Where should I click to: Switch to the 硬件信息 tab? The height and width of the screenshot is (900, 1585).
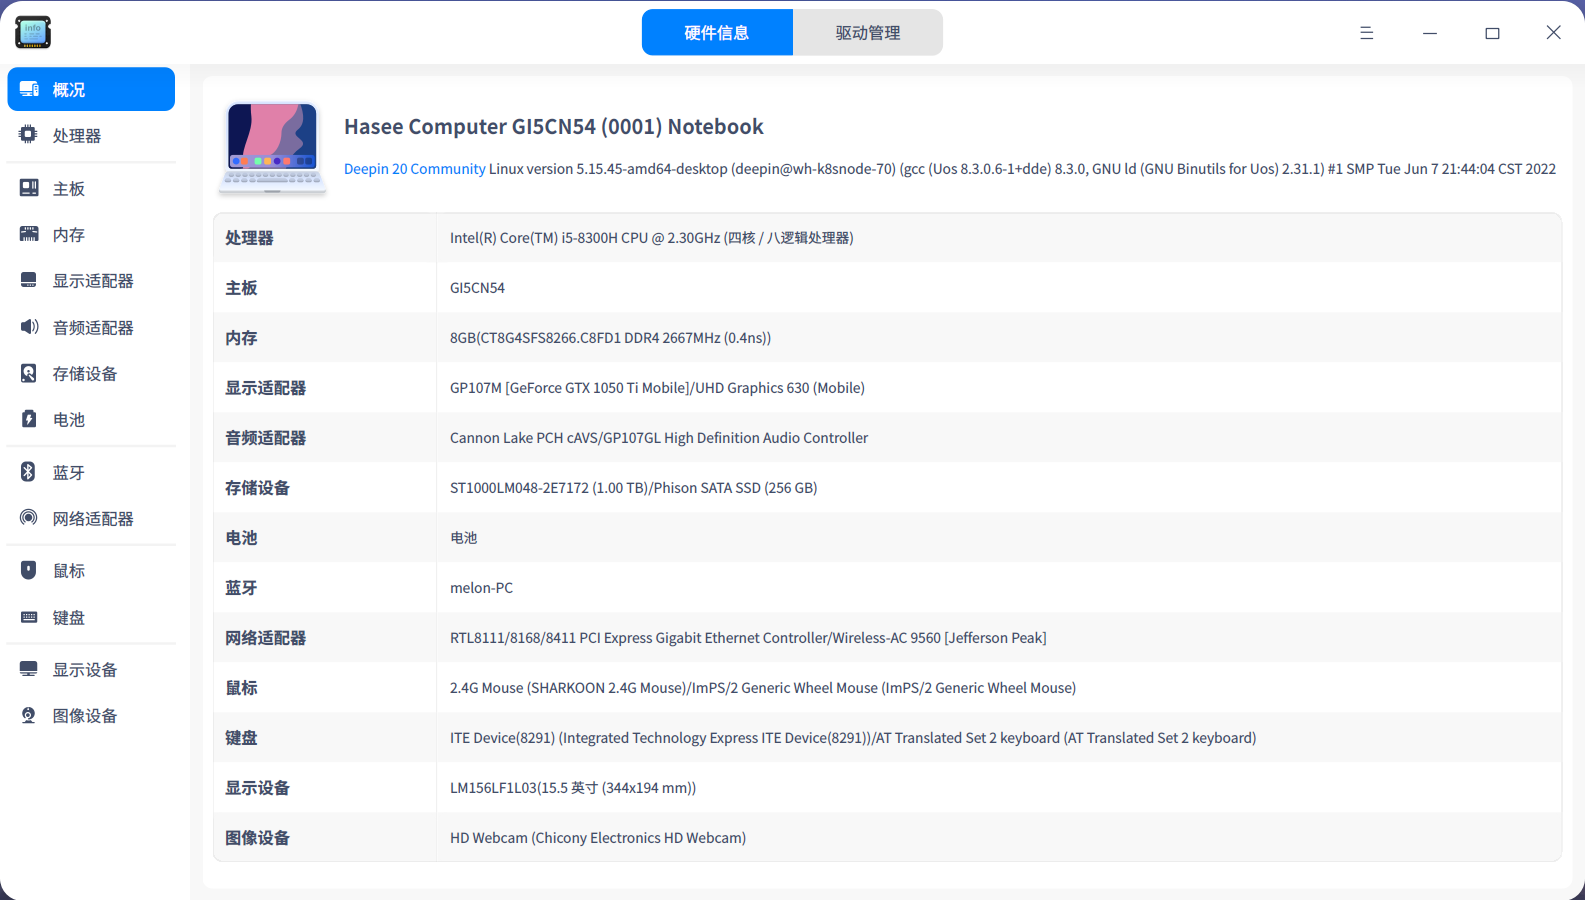coord(717,32)
